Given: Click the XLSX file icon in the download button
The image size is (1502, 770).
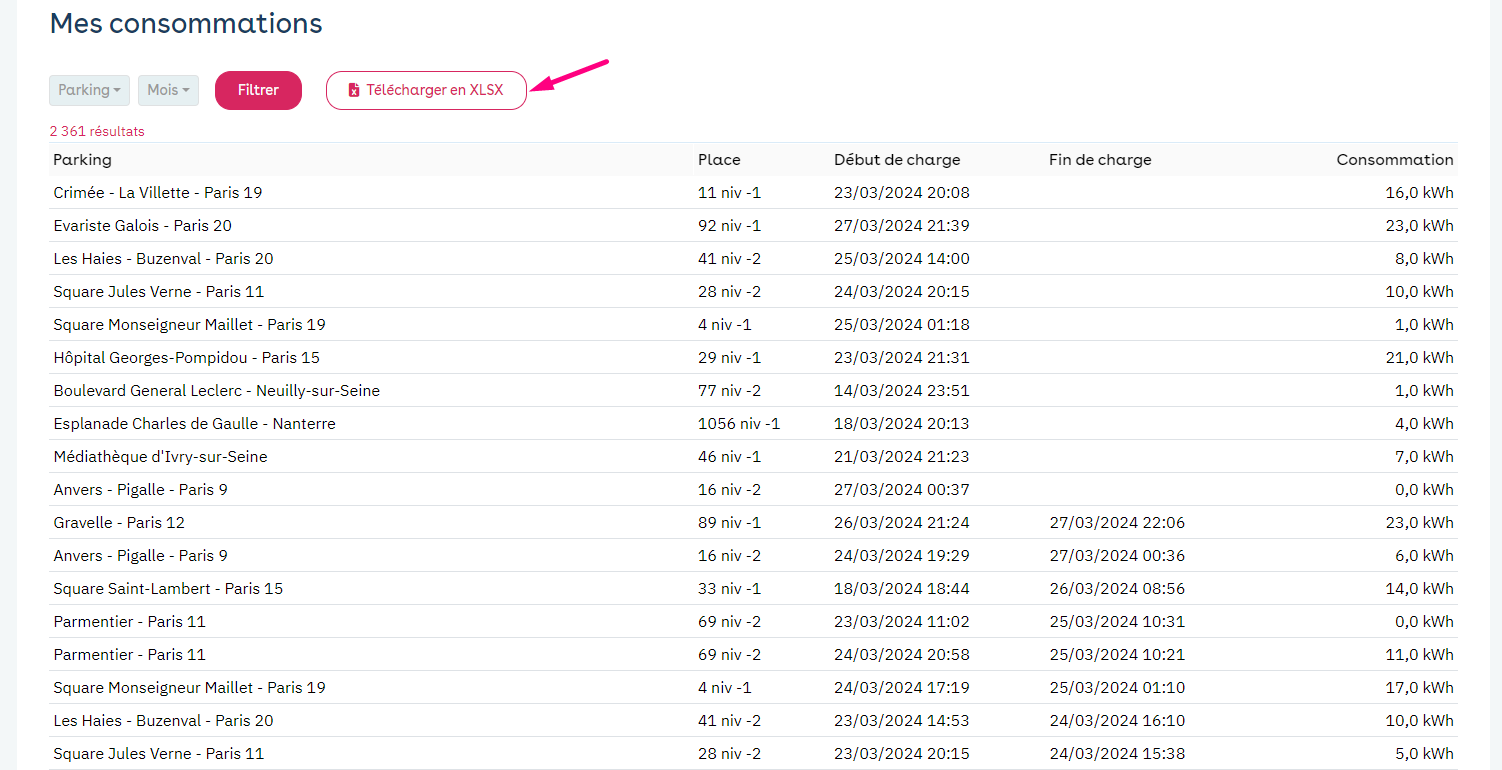Looking at the screenshot, I should click(x=353, y=90).
